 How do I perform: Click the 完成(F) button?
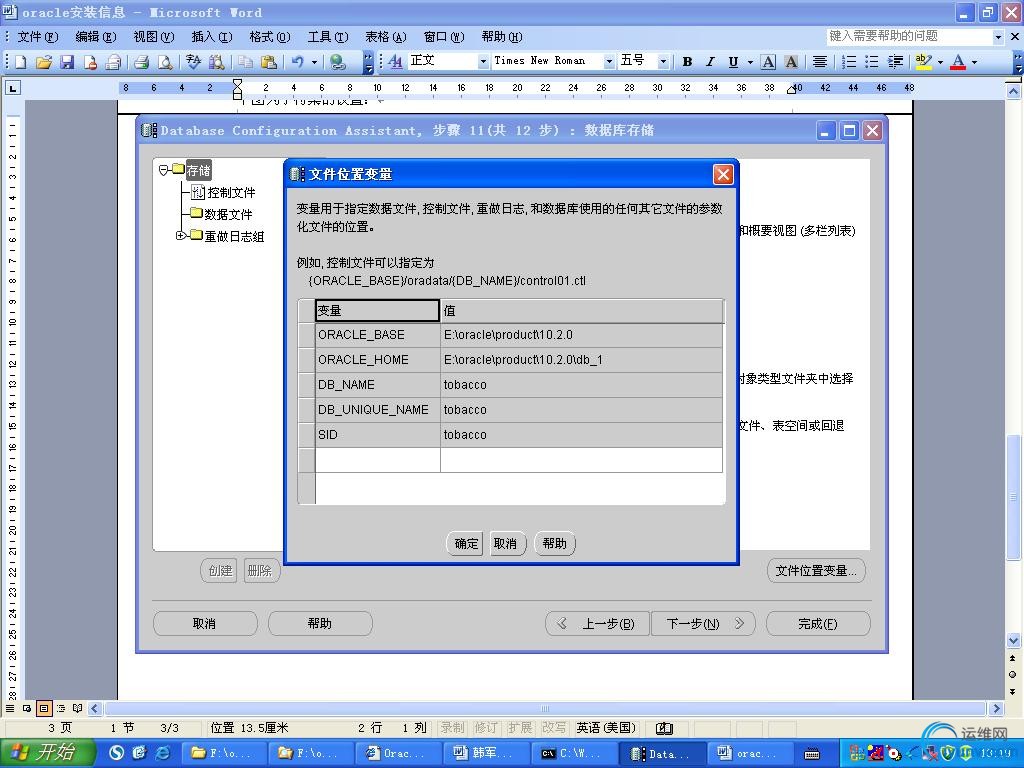[x=818, y=624]
